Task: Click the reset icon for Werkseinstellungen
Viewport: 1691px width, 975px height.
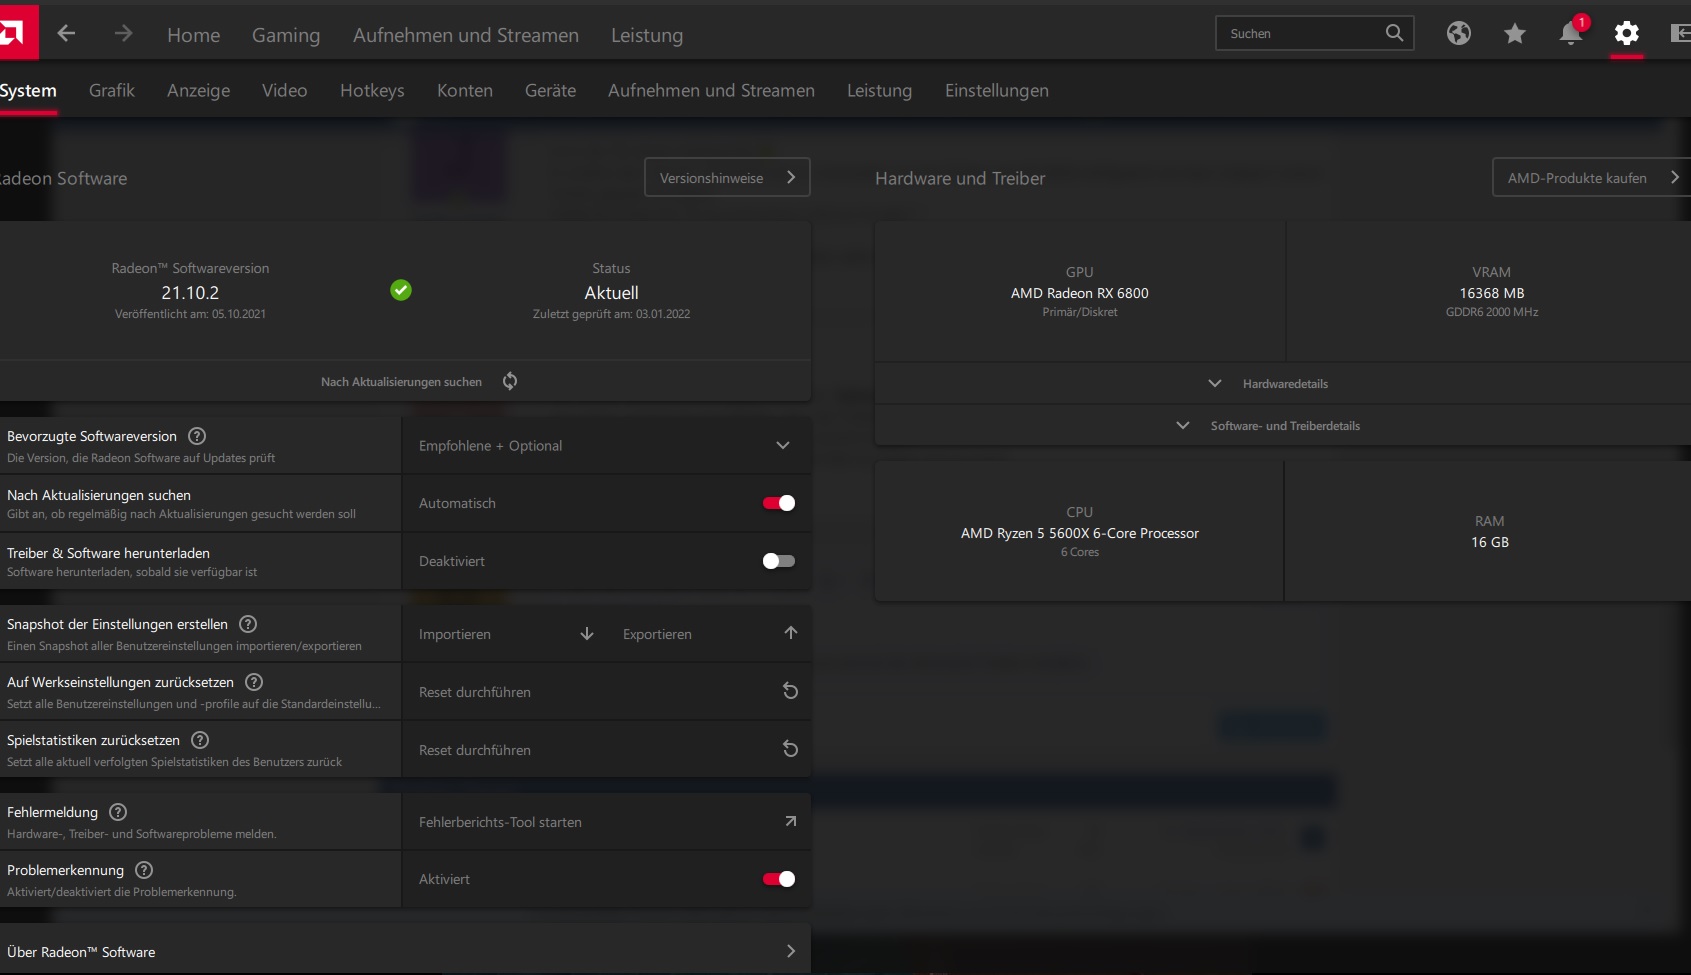Action: (x=790, y=691)
